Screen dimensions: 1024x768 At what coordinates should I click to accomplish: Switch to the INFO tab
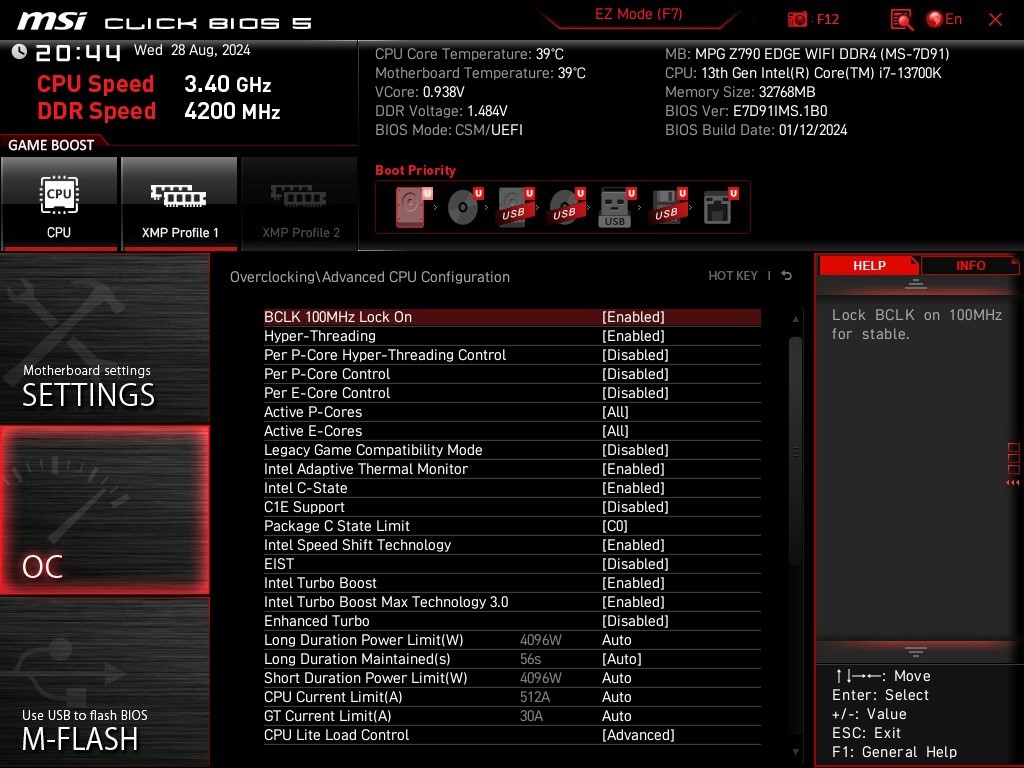(970, 266)
